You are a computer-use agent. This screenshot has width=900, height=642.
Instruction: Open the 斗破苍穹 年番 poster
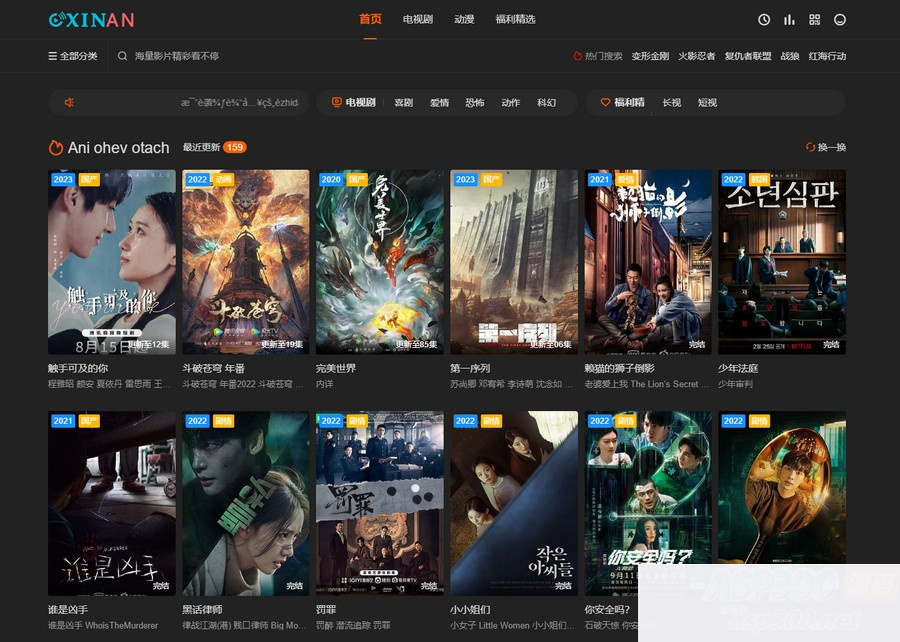coord(245,260)
